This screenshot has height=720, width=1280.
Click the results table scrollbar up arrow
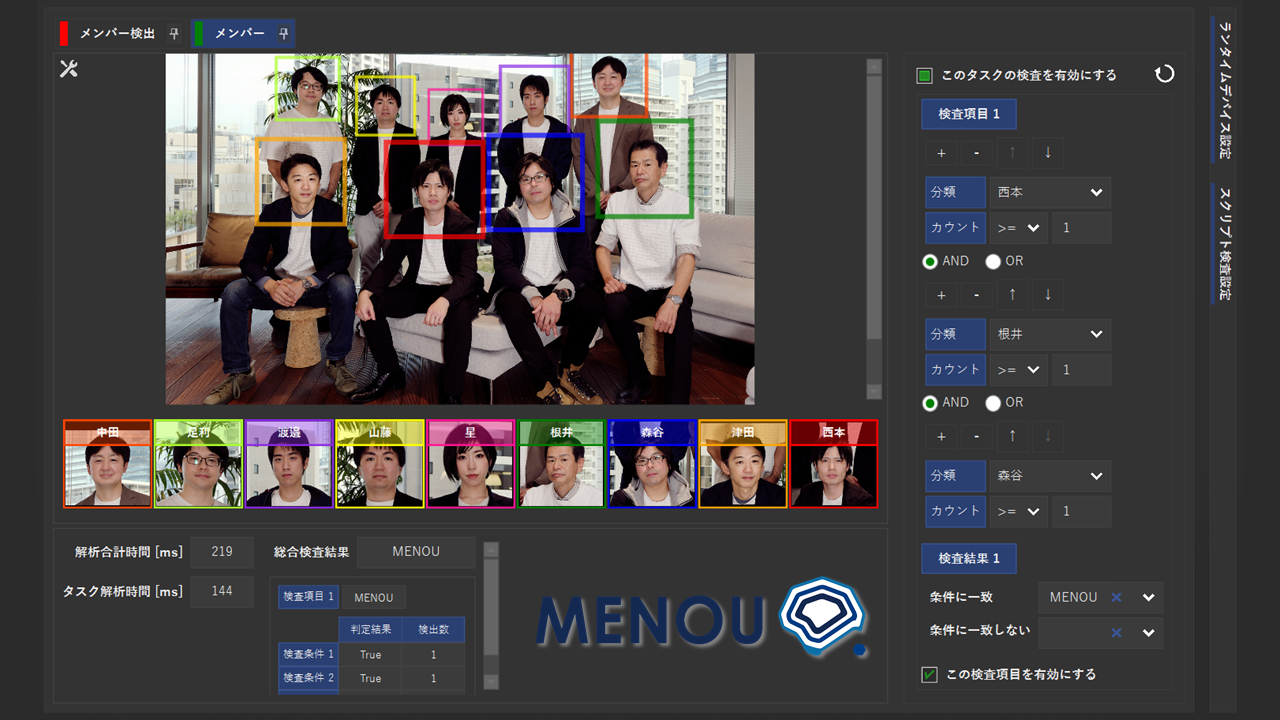(x=491, y=550)
